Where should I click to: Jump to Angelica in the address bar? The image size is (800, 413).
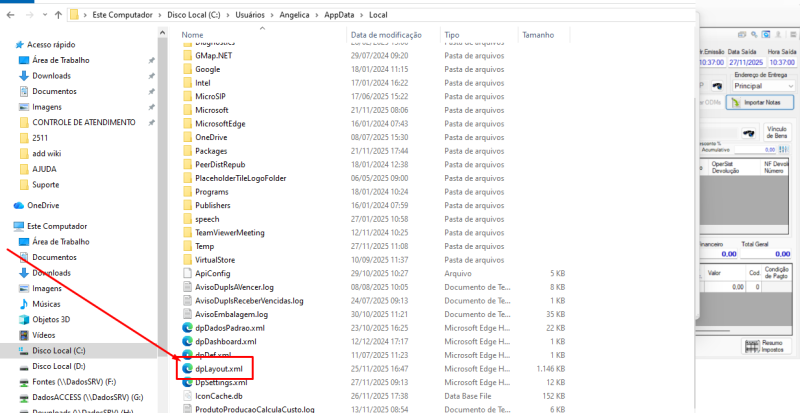point(294,15)
